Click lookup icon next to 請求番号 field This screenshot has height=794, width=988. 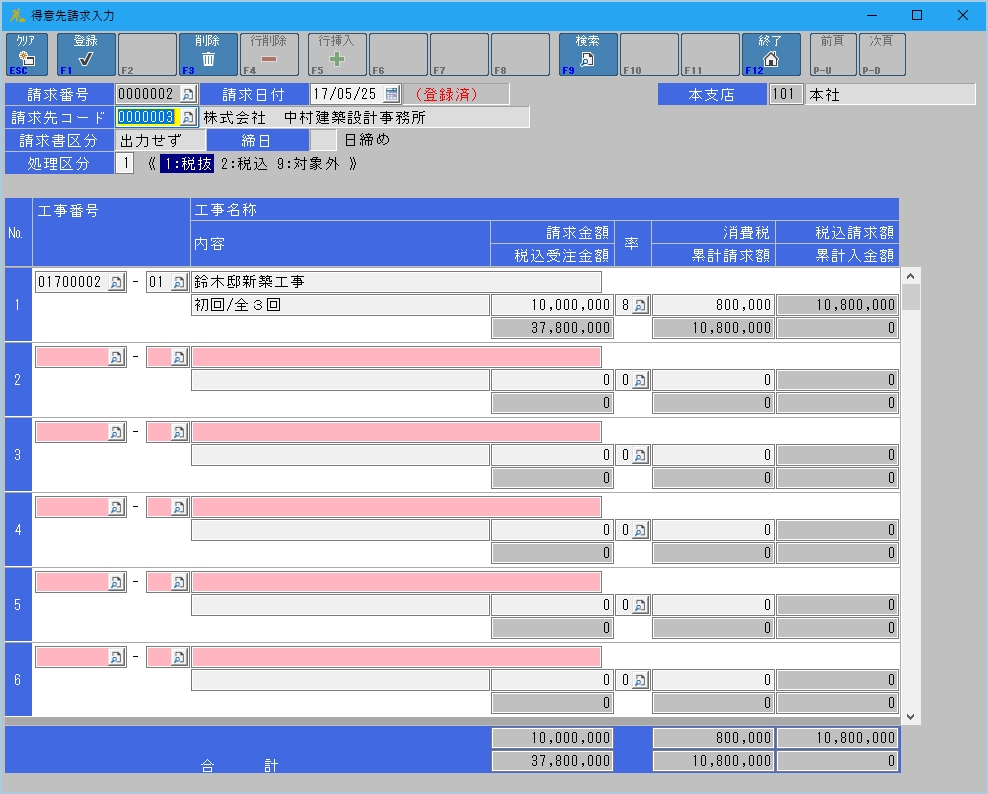189,94
